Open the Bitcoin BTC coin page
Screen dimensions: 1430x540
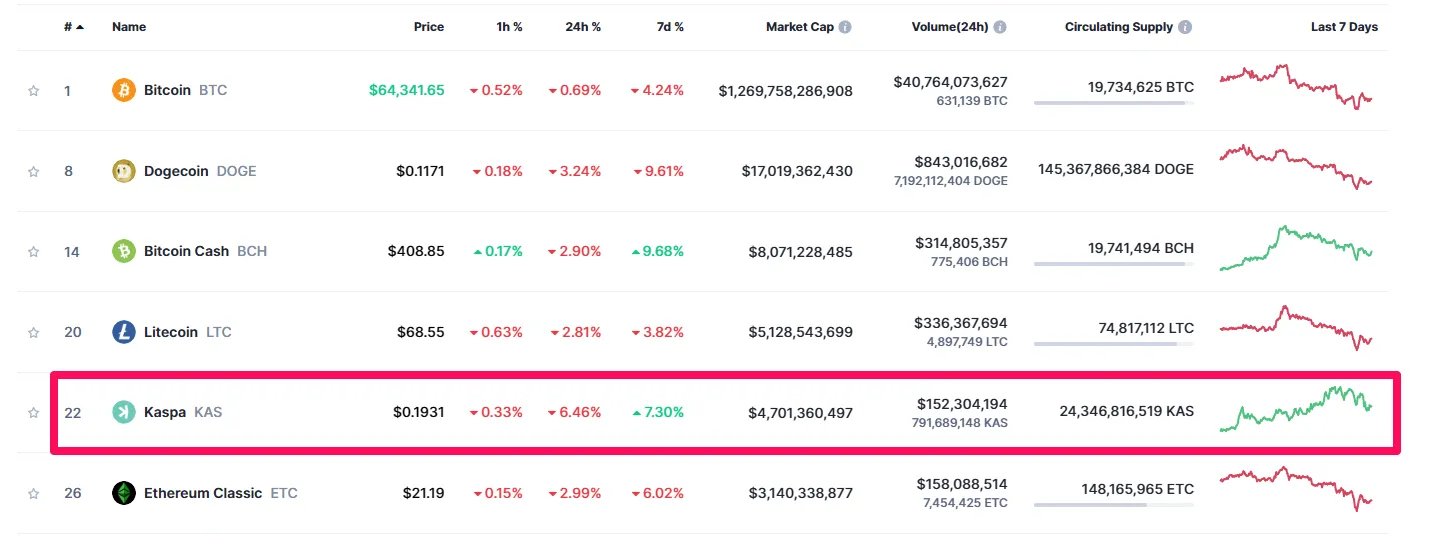pos(186,90)
